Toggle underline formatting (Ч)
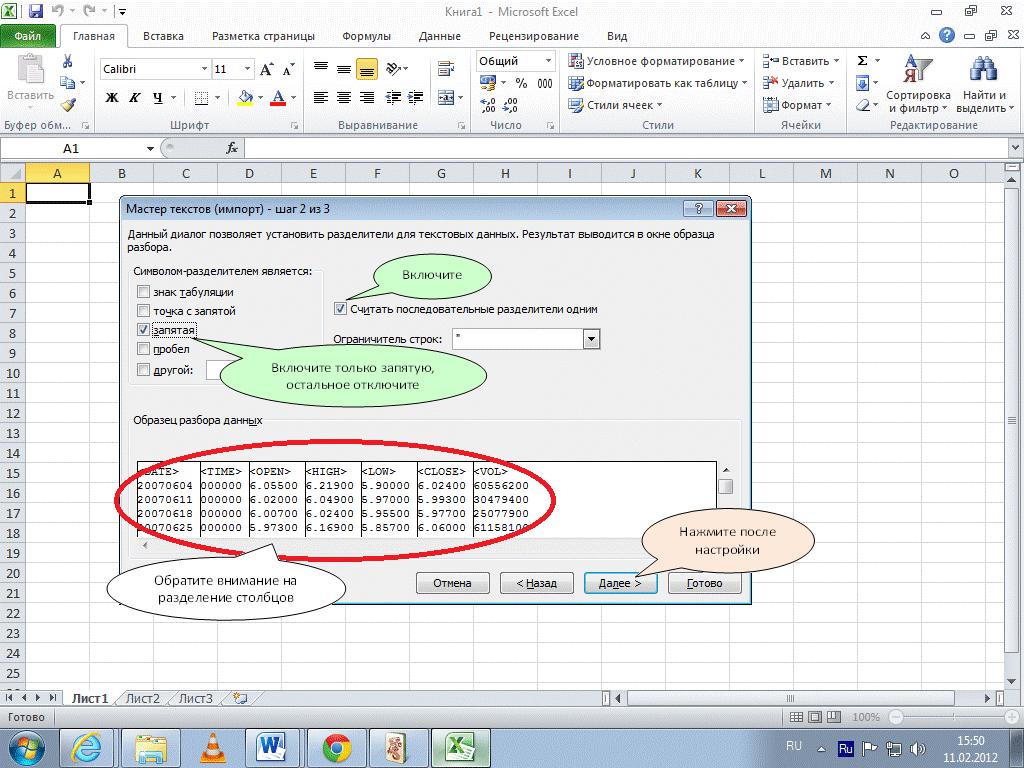The height and width of the screenshot is (768, 1024). pyautogui.click(x=157, y=98)
